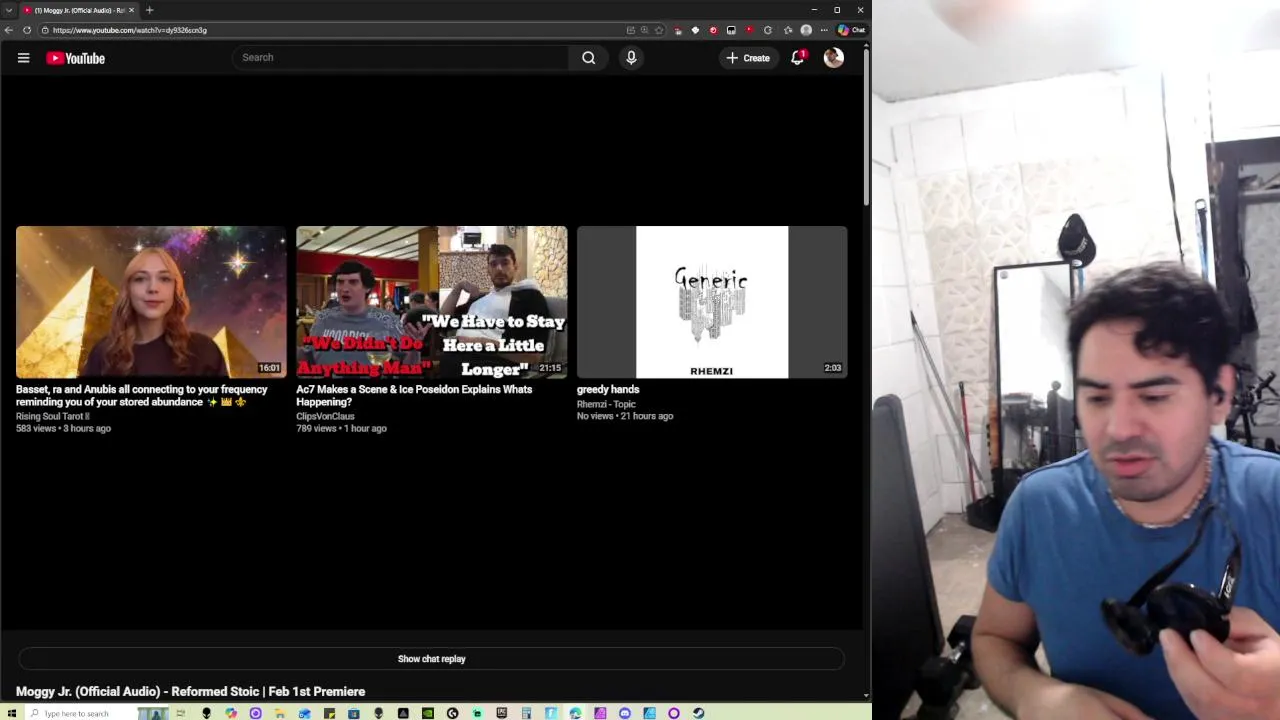Click the 'Basset, ra and Anubis' video title
The width and height of the screenshot is (1280, 720).
point(141,395)
